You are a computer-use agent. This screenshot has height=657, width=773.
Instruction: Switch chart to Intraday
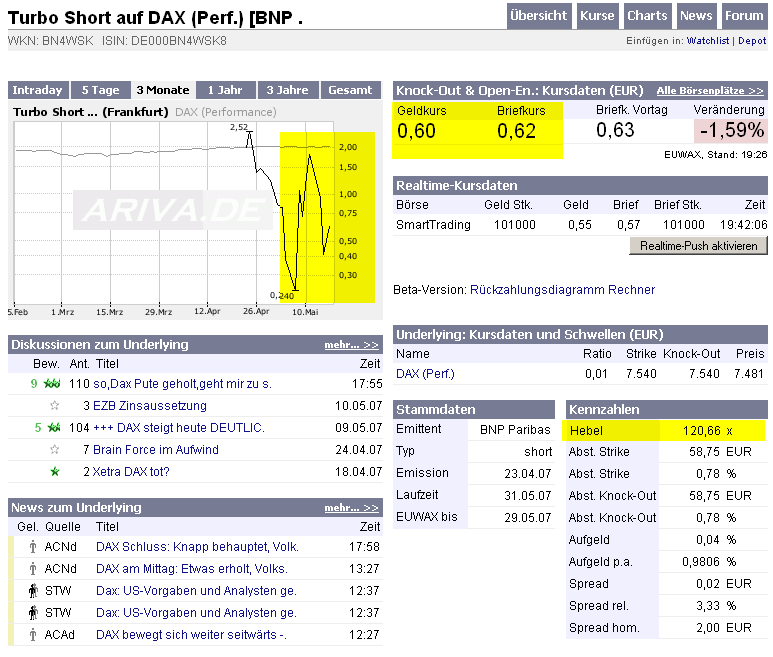[x=38, y=90]
